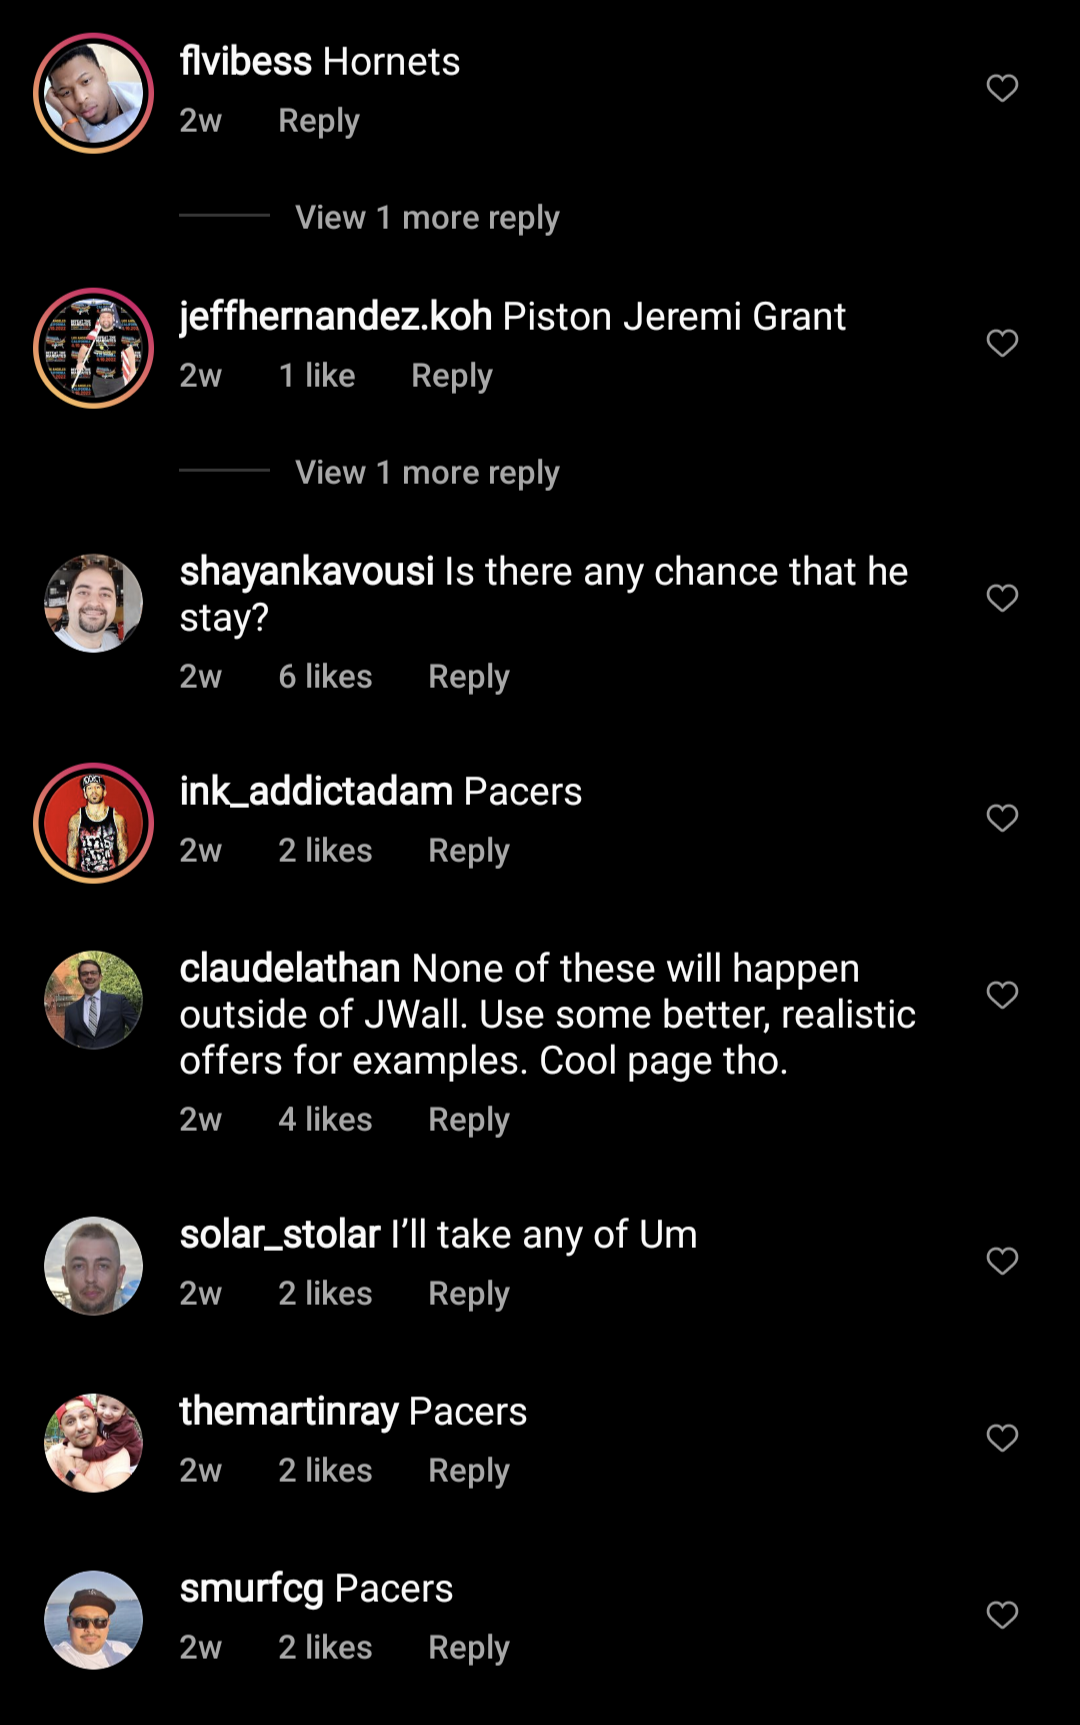Open claudelathan username profile link
Viewport: 1080px width, 1725px height.
click(290, 968)
